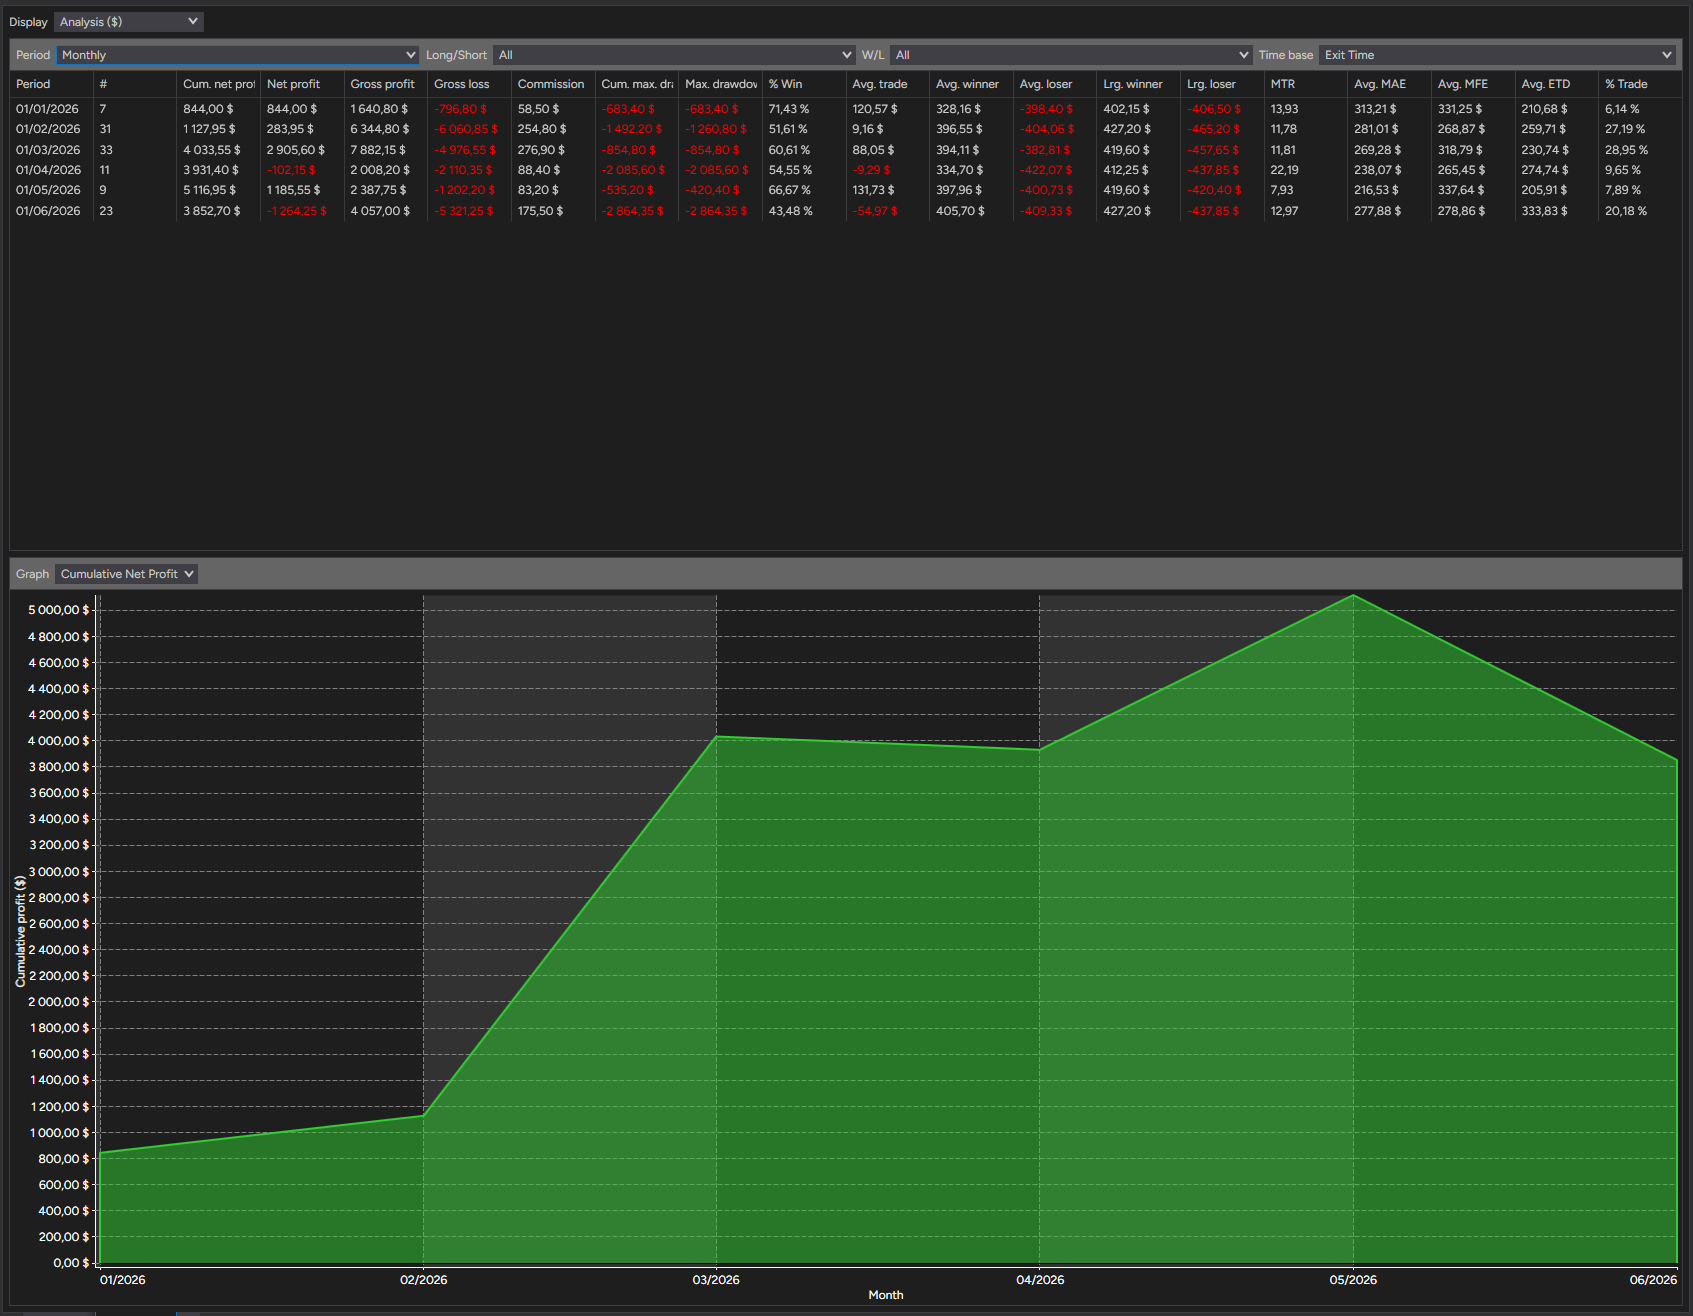Click the Avg. winner column header
Image resolution: width=1693 pixels, height=1316 pixels.
971,84
